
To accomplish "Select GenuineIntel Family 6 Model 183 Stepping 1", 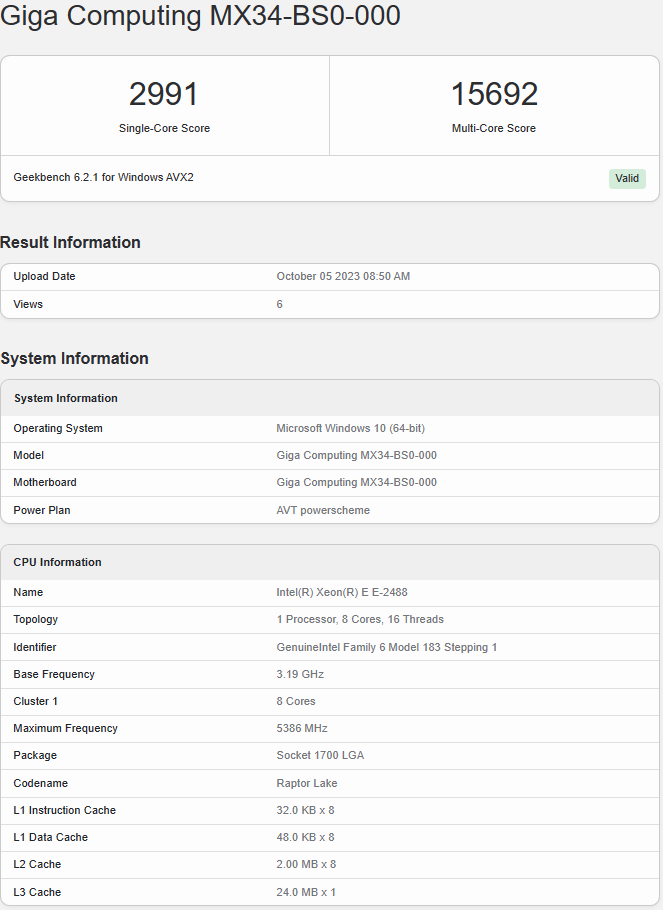I will [387, 647].
